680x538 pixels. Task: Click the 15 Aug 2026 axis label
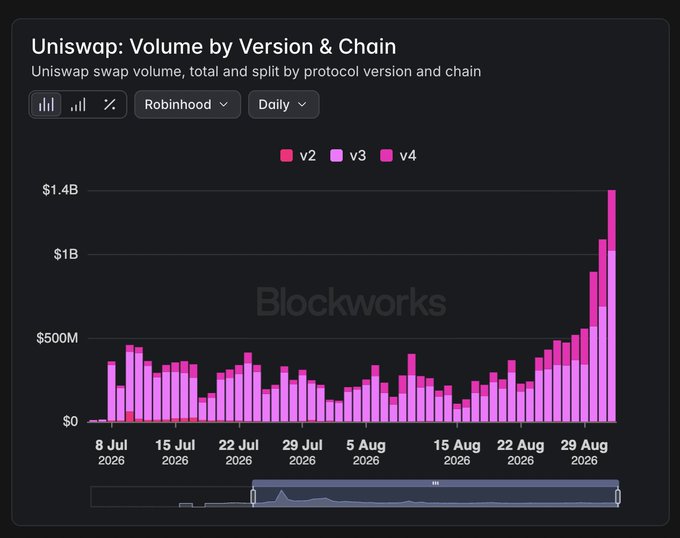457,453
